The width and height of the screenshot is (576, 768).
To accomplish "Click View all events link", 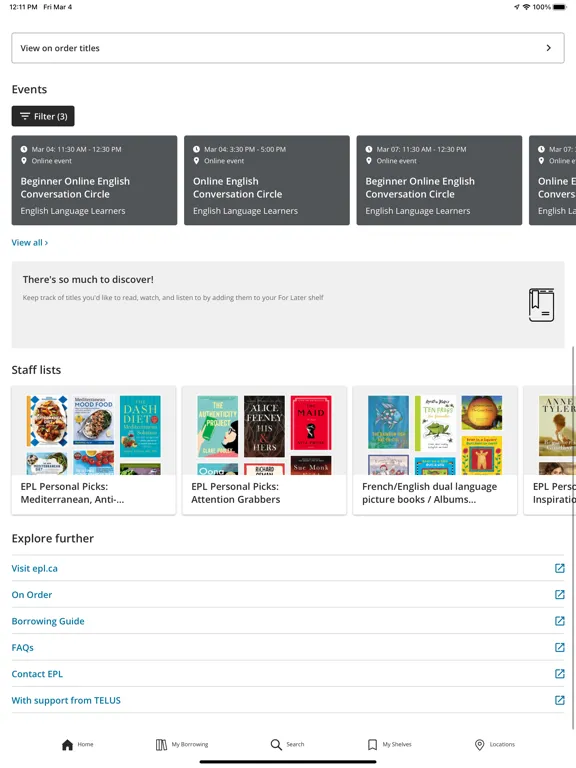I will 30,242.
